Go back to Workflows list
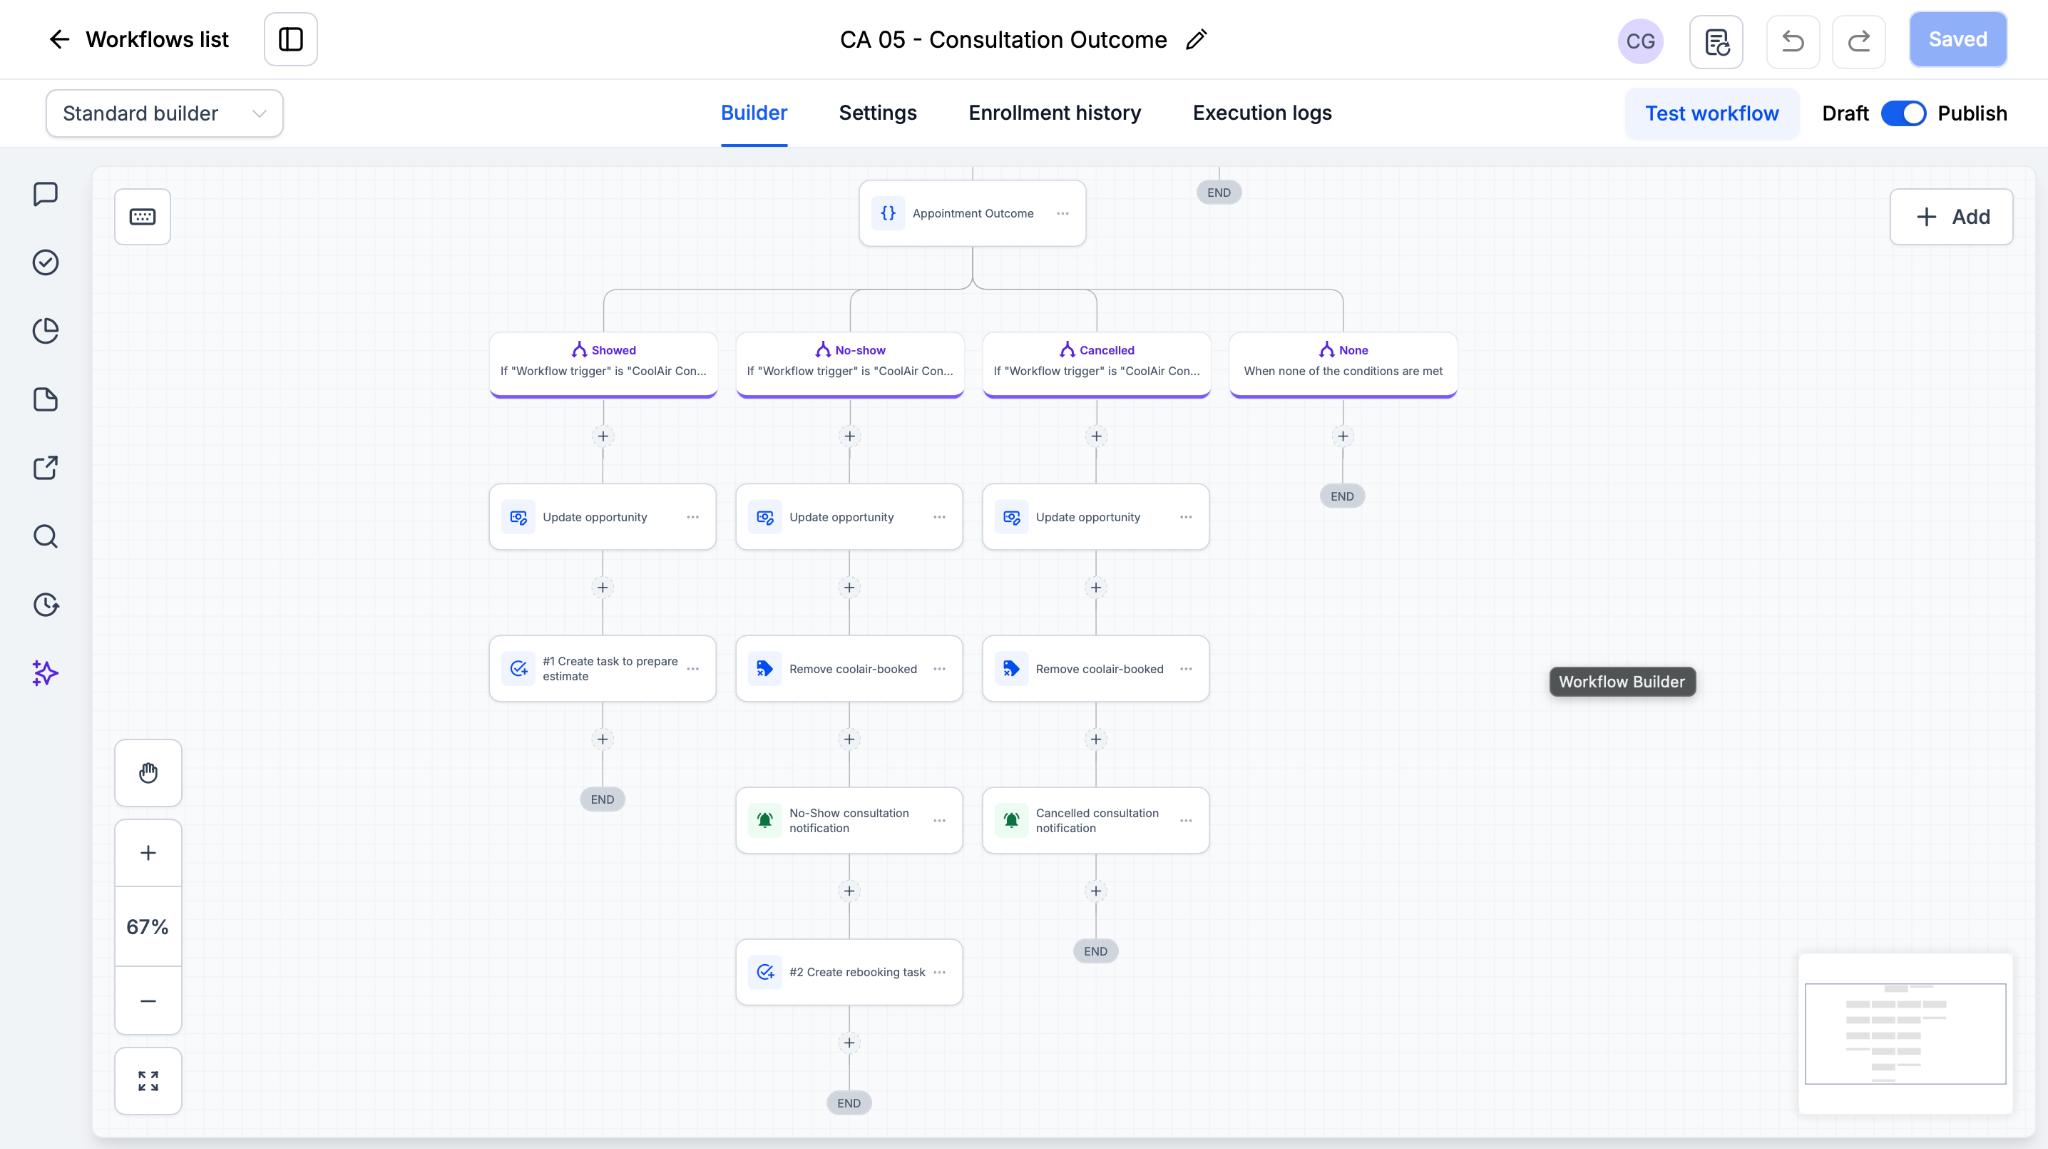This screenshot has height=1149, width=2048. point(138,39)
